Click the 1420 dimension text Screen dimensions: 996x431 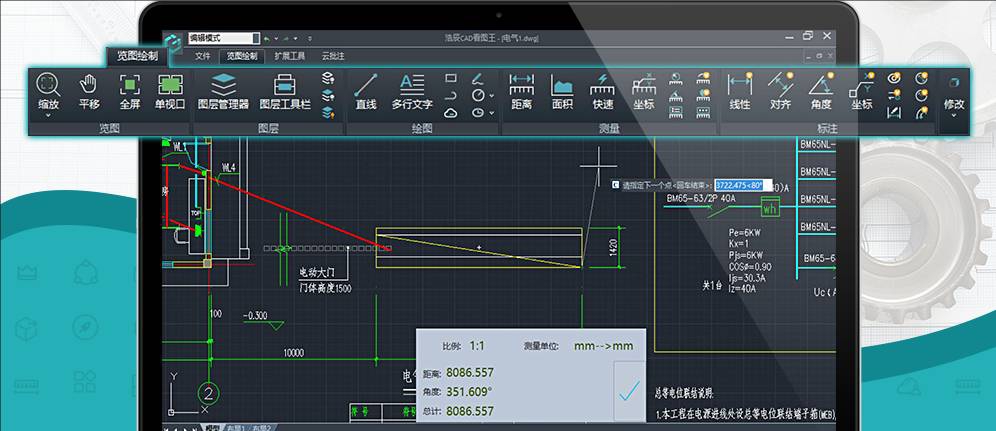pos(614,247)
